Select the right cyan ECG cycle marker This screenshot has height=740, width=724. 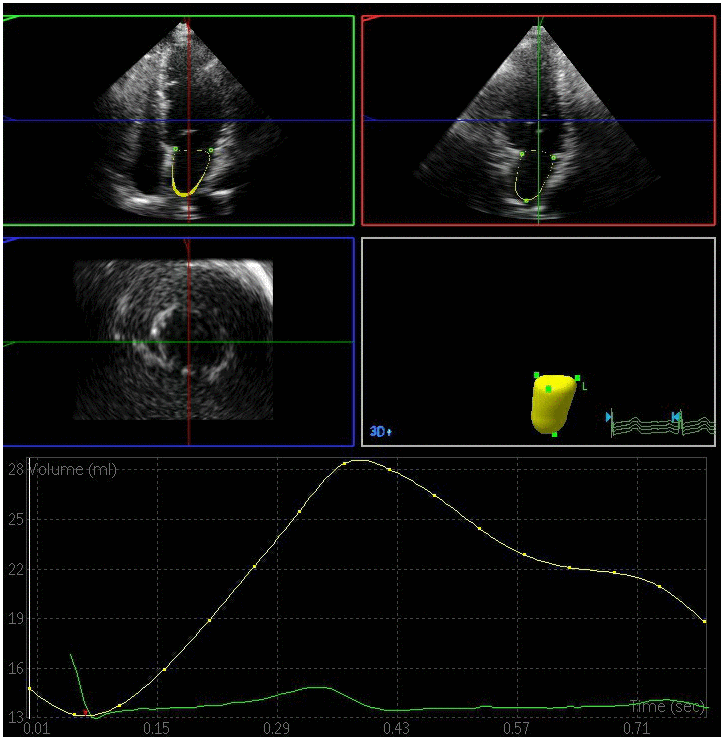(677, 417)
